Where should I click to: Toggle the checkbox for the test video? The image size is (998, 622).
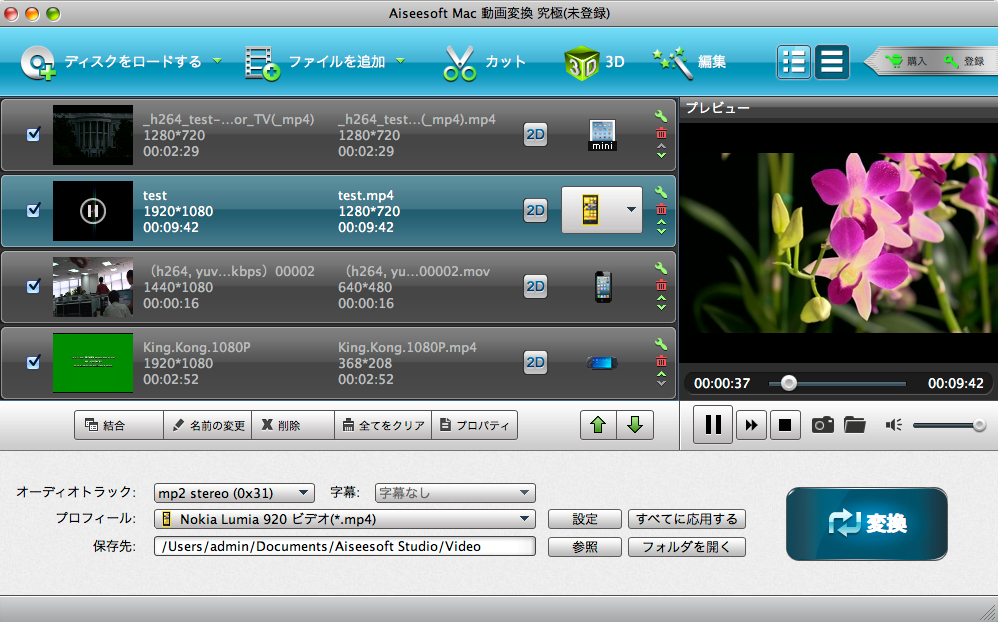point(33,210)
